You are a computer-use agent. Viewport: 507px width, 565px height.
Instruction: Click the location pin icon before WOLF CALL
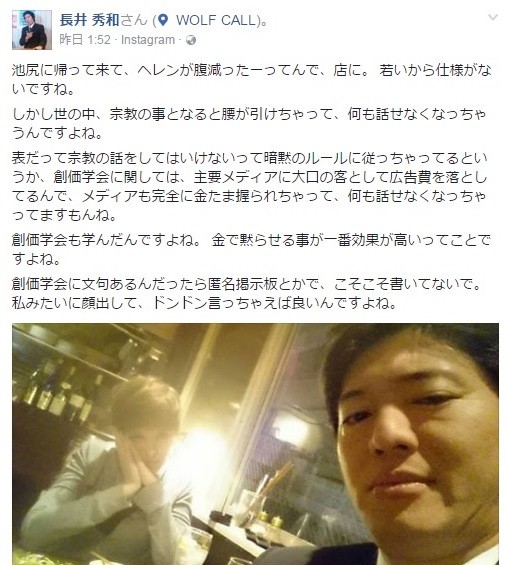[x=163, y=20]
